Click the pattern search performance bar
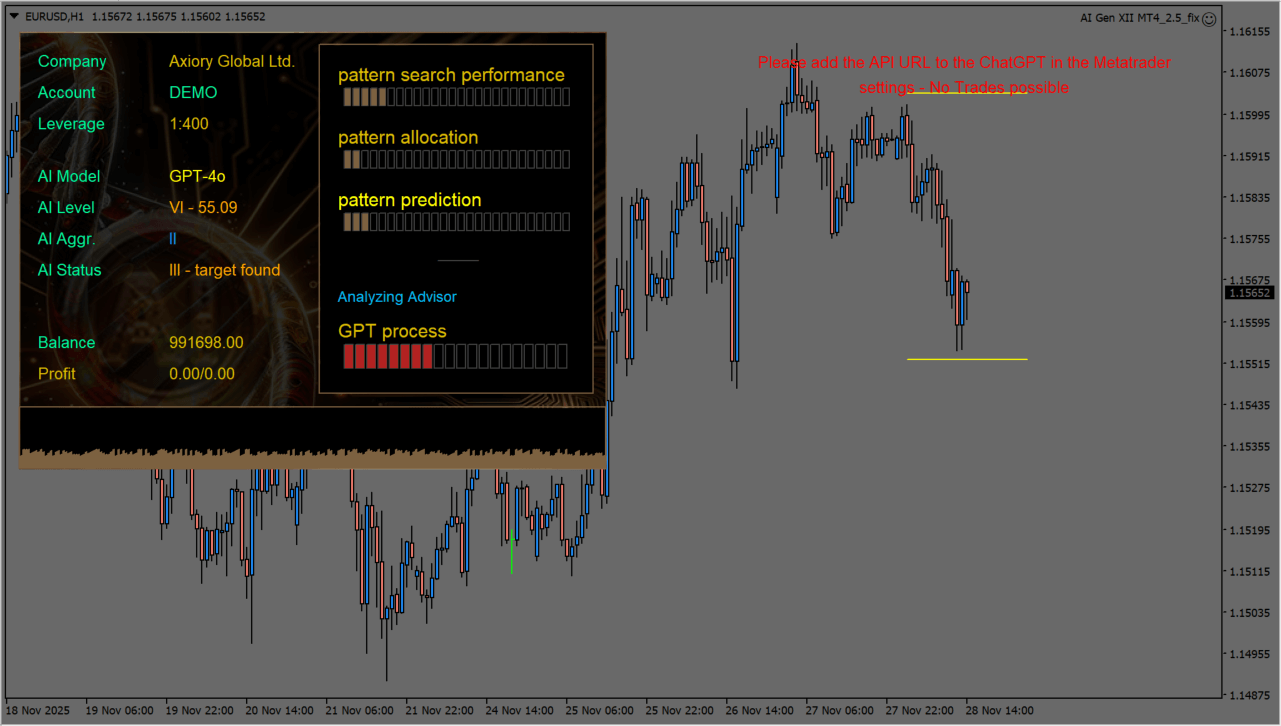Viewport: 1281px width, 726px height. point(456,97)
